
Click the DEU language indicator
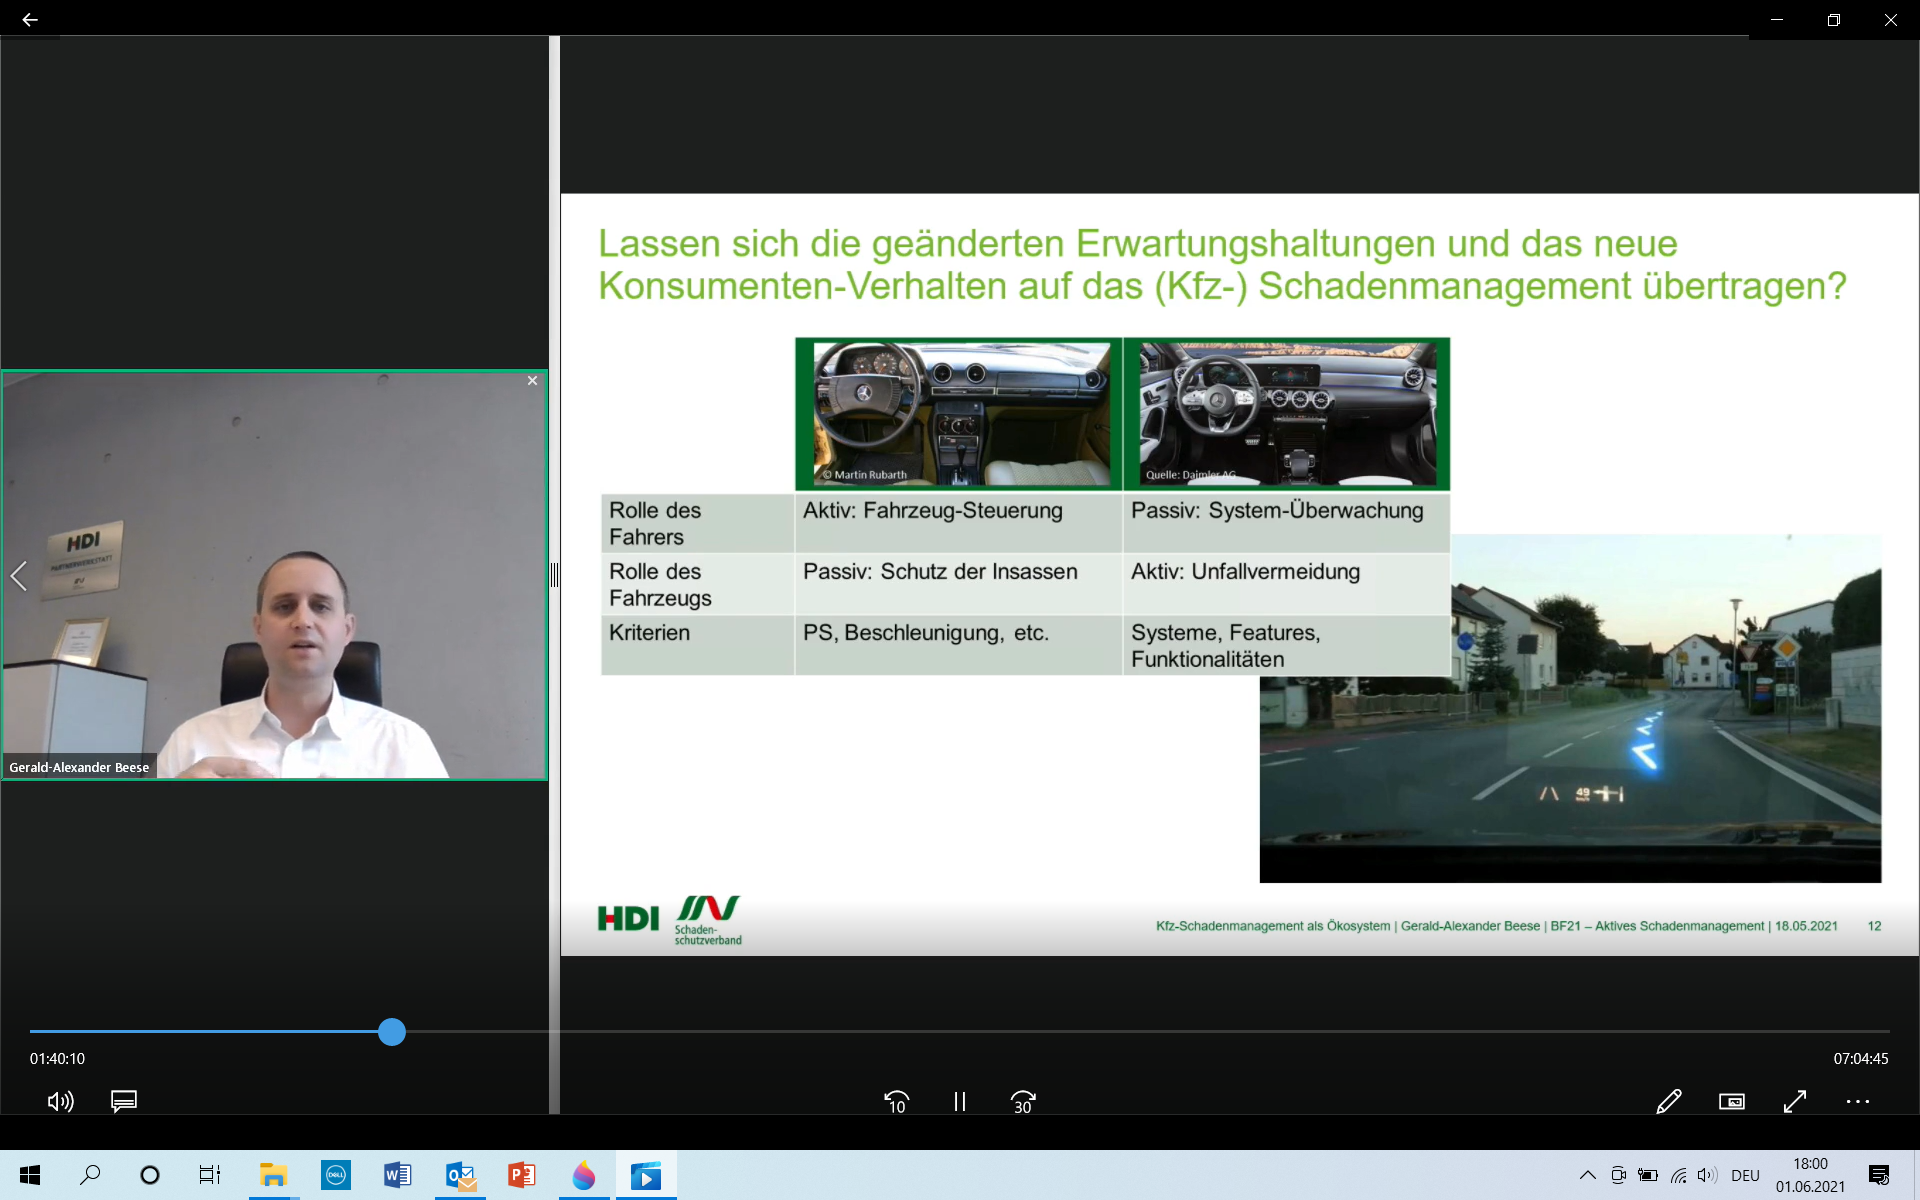pos(1745,1175)
